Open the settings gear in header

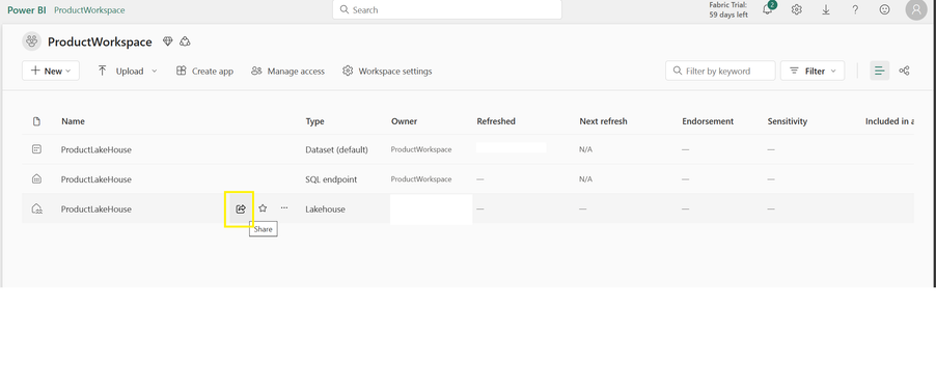pos(796,10)
